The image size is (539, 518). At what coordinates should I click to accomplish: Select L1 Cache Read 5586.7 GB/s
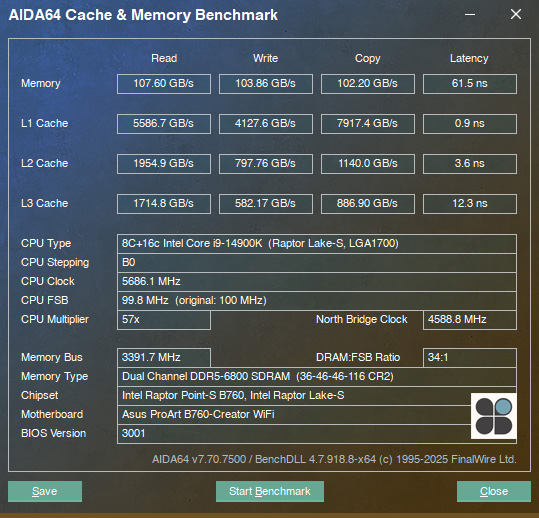pos(164,124)
